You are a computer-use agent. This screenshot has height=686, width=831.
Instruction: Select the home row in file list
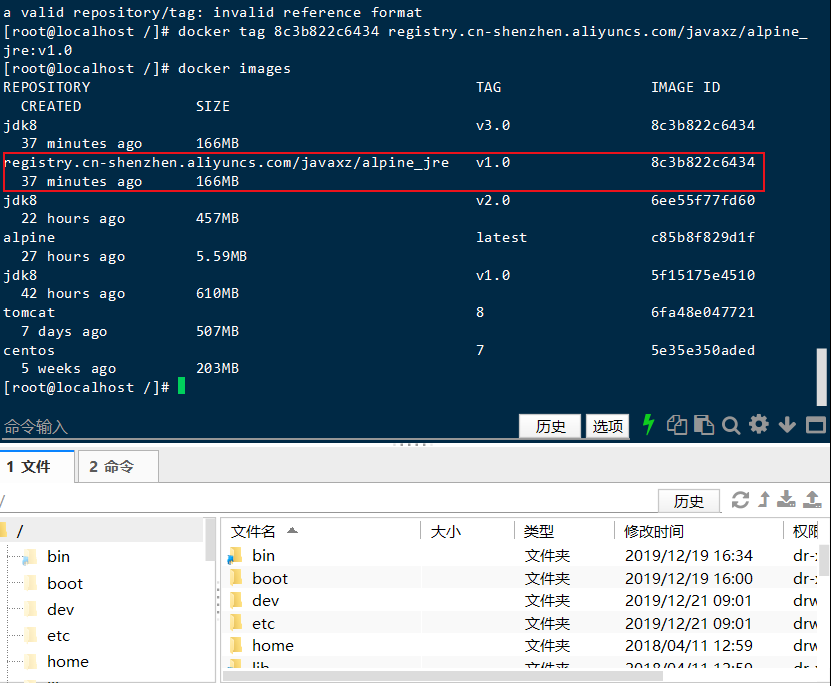click(x=521, y=646)
